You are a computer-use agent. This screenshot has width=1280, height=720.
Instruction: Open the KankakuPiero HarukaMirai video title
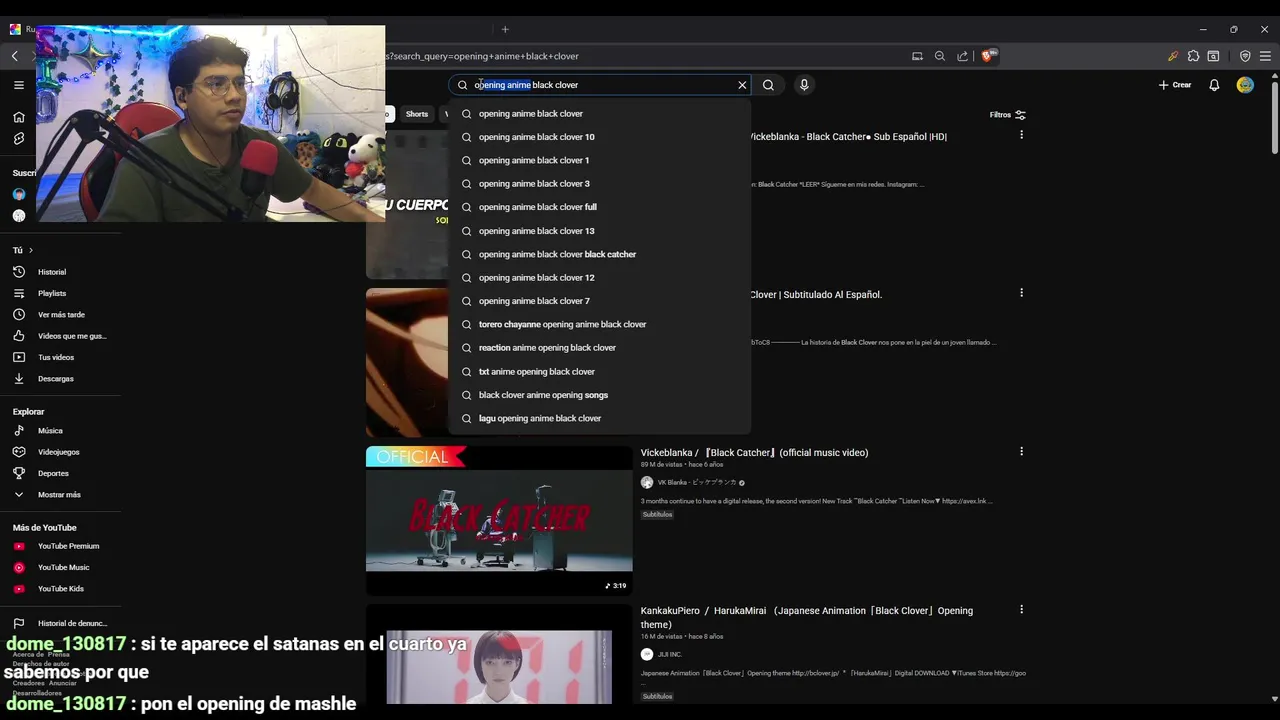click(807, 617)
